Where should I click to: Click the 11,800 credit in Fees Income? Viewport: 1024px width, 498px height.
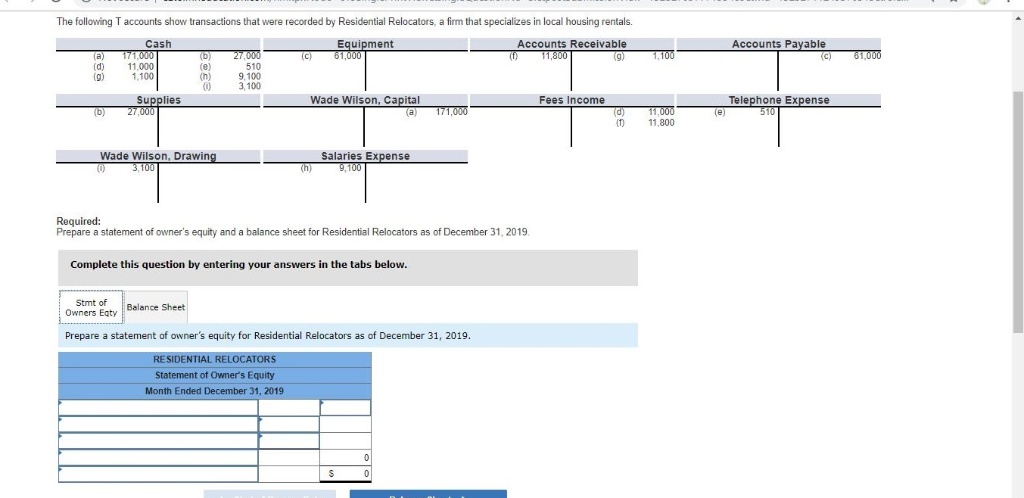[x=661, y=122]
